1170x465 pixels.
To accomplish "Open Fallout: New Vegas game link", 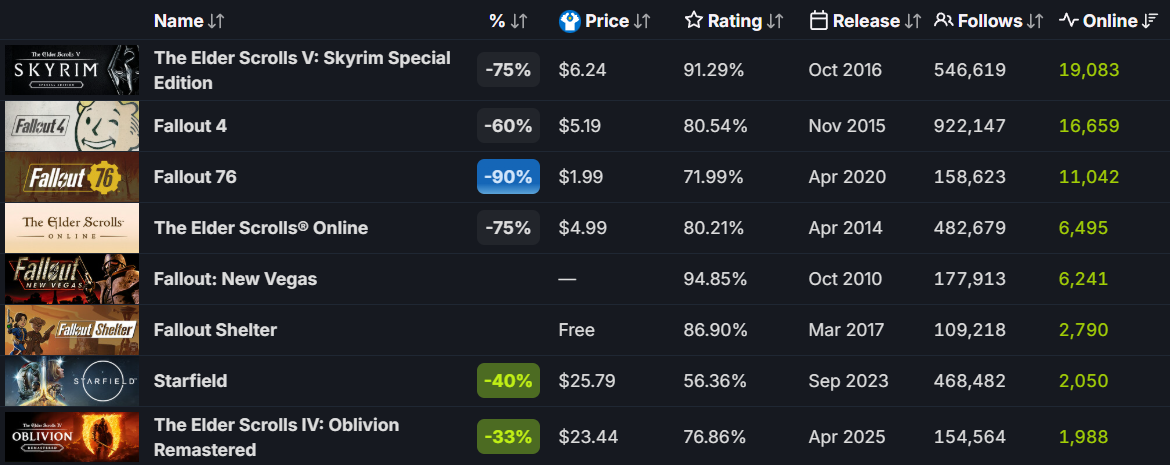I will tap(235, 279).
